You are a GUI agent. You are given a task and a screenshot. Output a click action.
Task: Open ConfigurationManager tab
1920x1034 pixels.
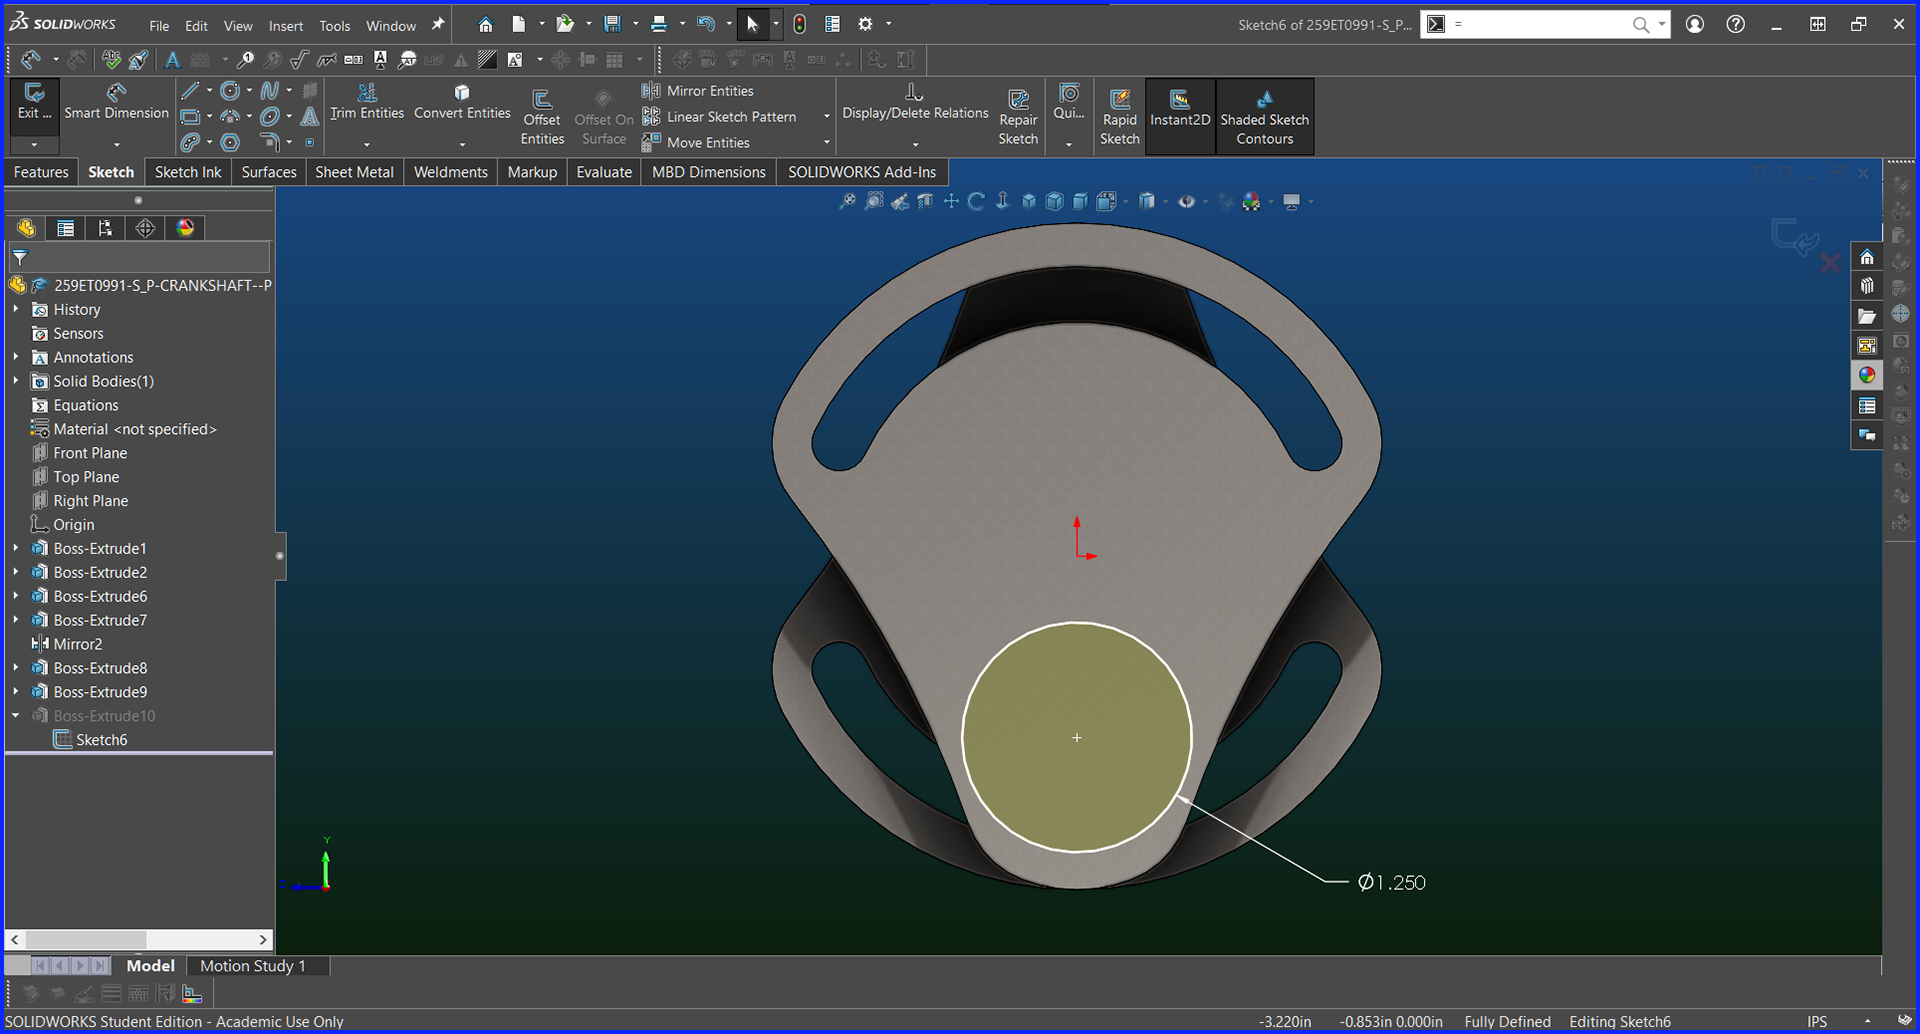pos(105,228)
